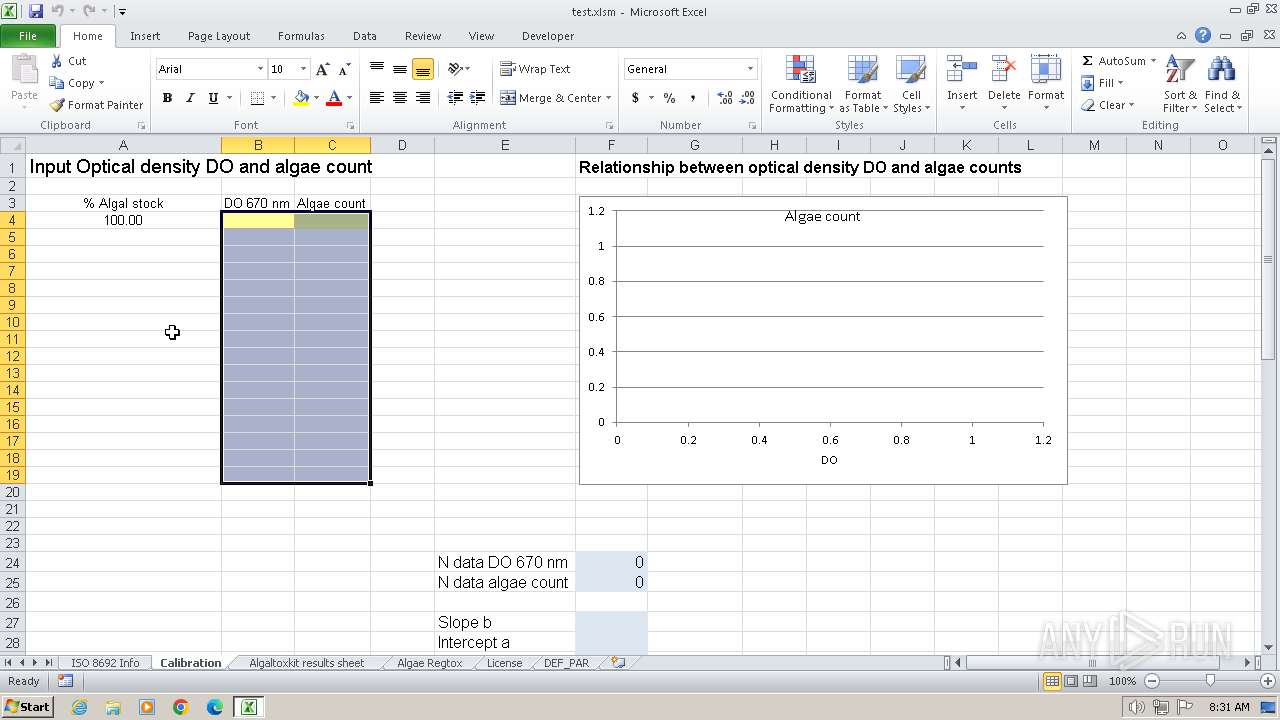Open the font size dropdown

pos(303,69)
